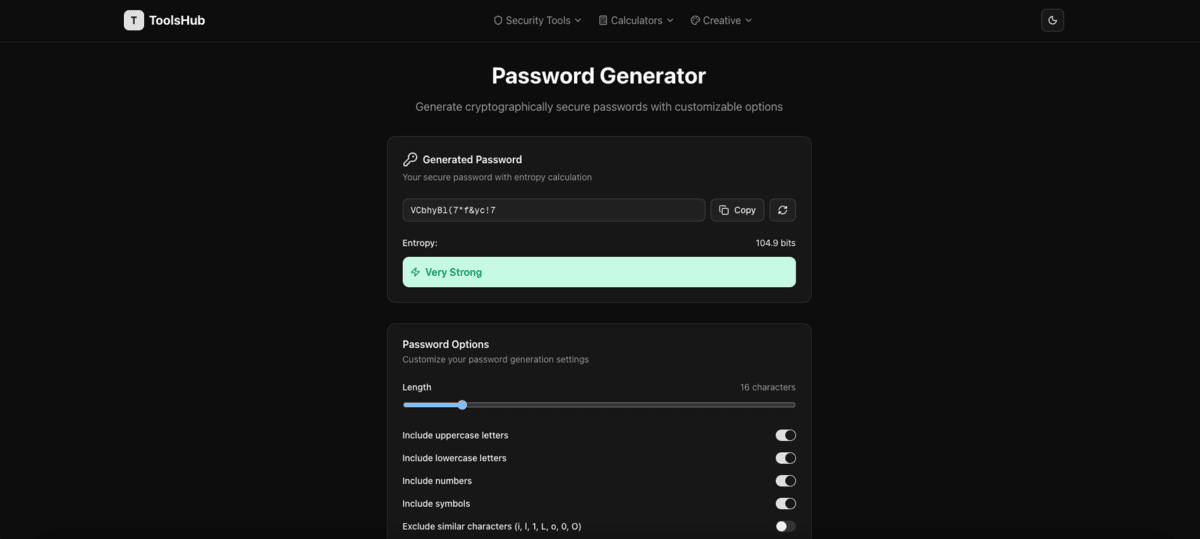Click the ToolsHub T logo icon
The width and height of the screenshot is (1200, 539).
pyautogui.click(x=134, y=20)
